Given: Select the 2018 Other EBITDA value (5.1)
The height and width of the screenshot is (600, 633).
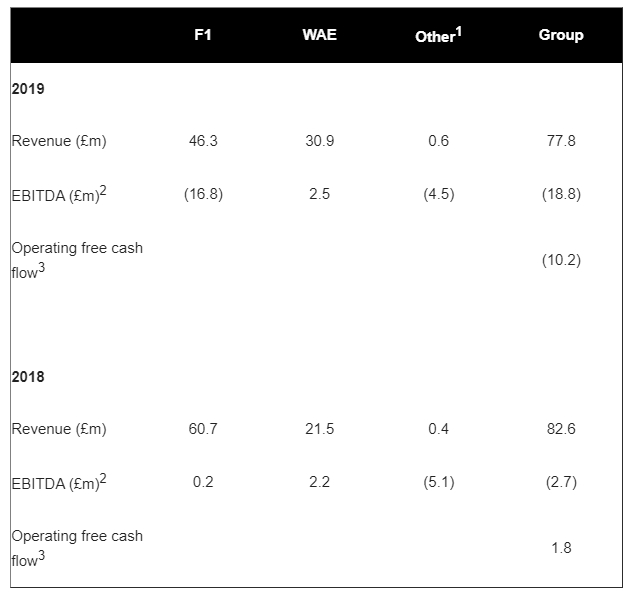Looking at the screenshot, I should [x=438, y=482].
